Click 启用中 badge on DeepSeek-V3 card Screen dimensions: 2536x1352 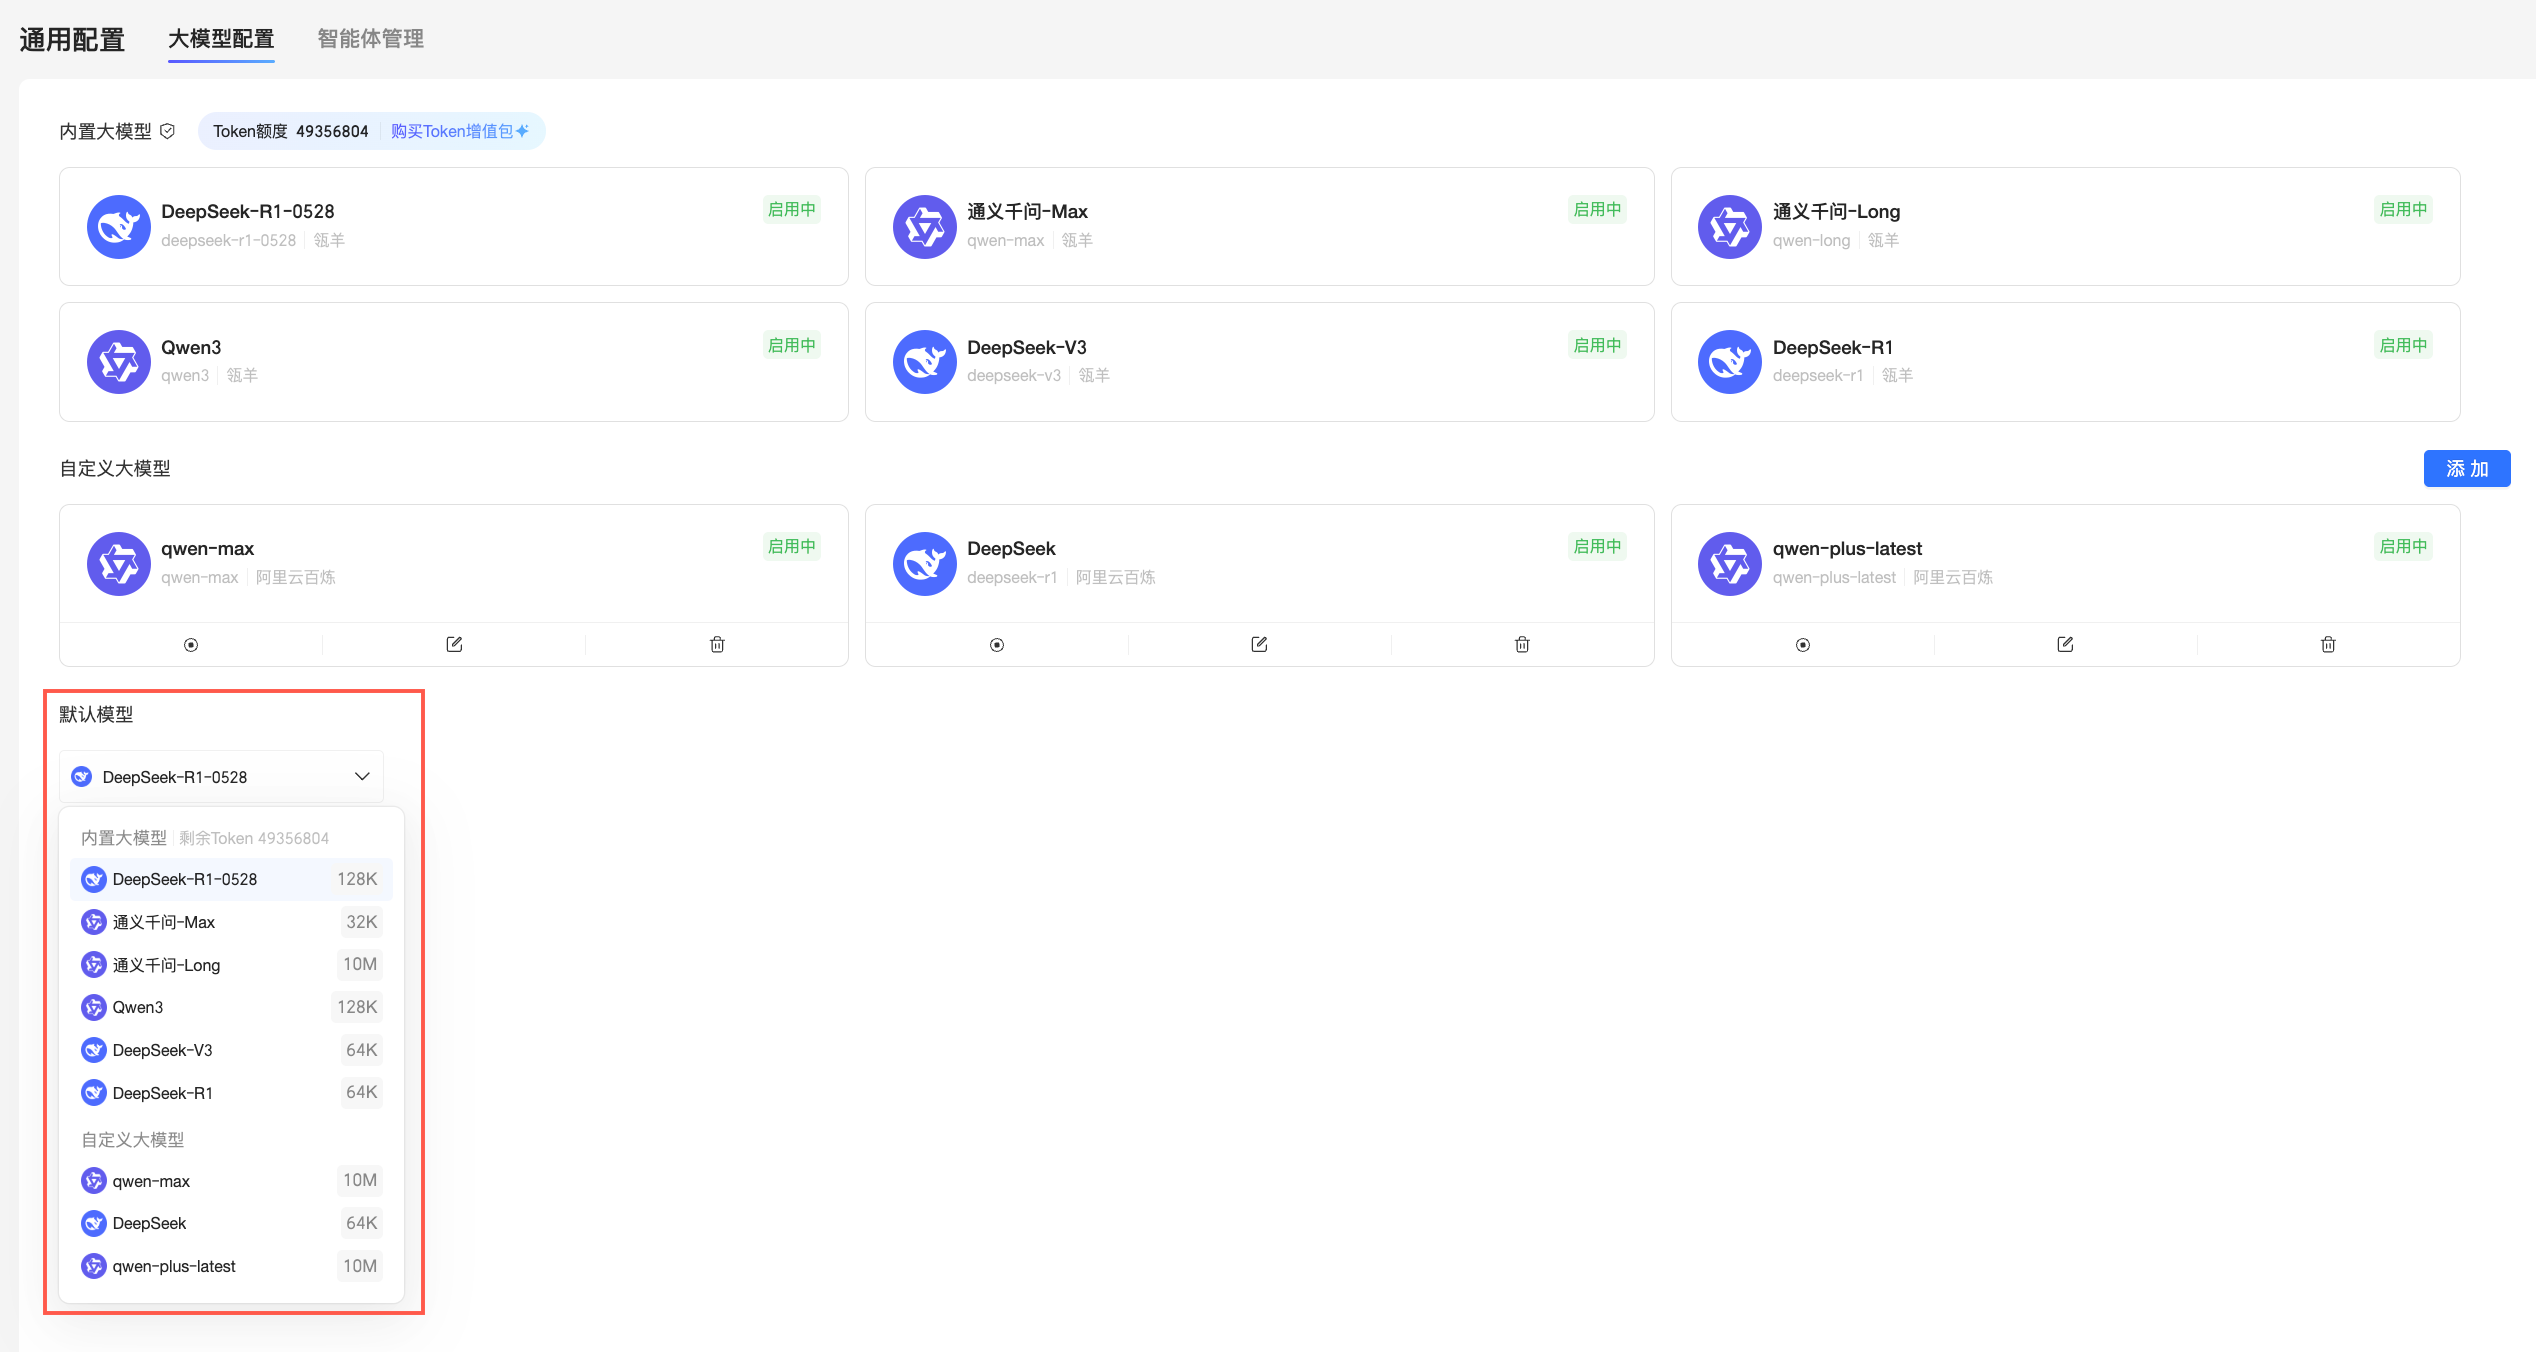[x=1598, y=345]
